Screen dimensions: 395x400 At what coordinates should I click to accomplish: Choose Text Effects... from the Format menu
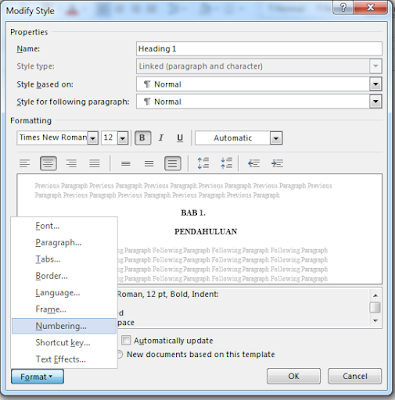64,359
